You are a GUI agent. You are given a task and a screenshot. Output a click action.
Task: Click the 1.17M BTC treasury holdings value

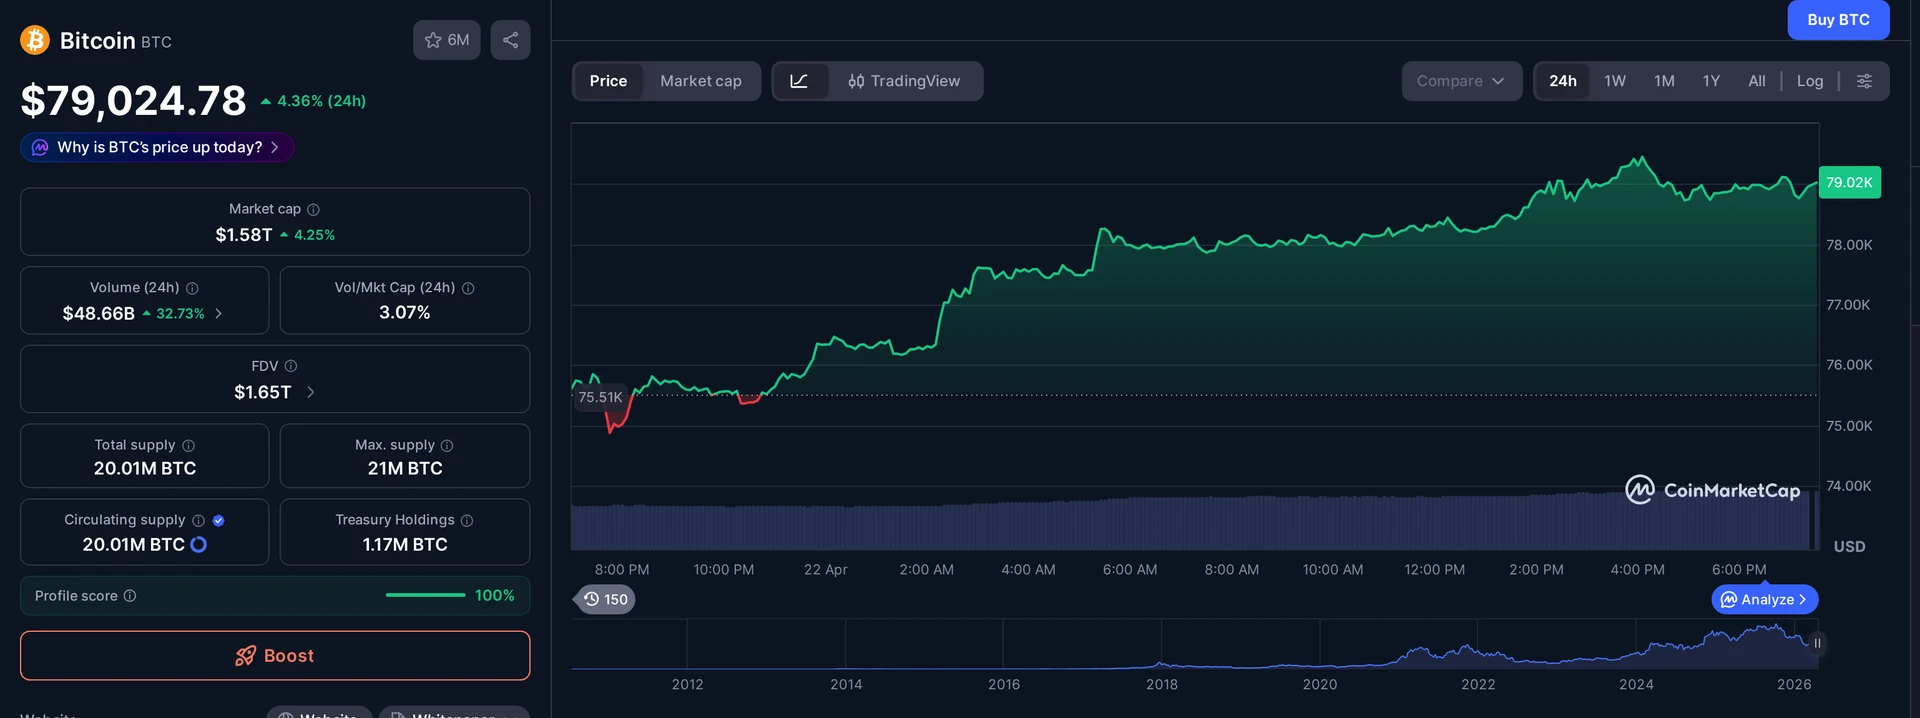click(405, 545)
